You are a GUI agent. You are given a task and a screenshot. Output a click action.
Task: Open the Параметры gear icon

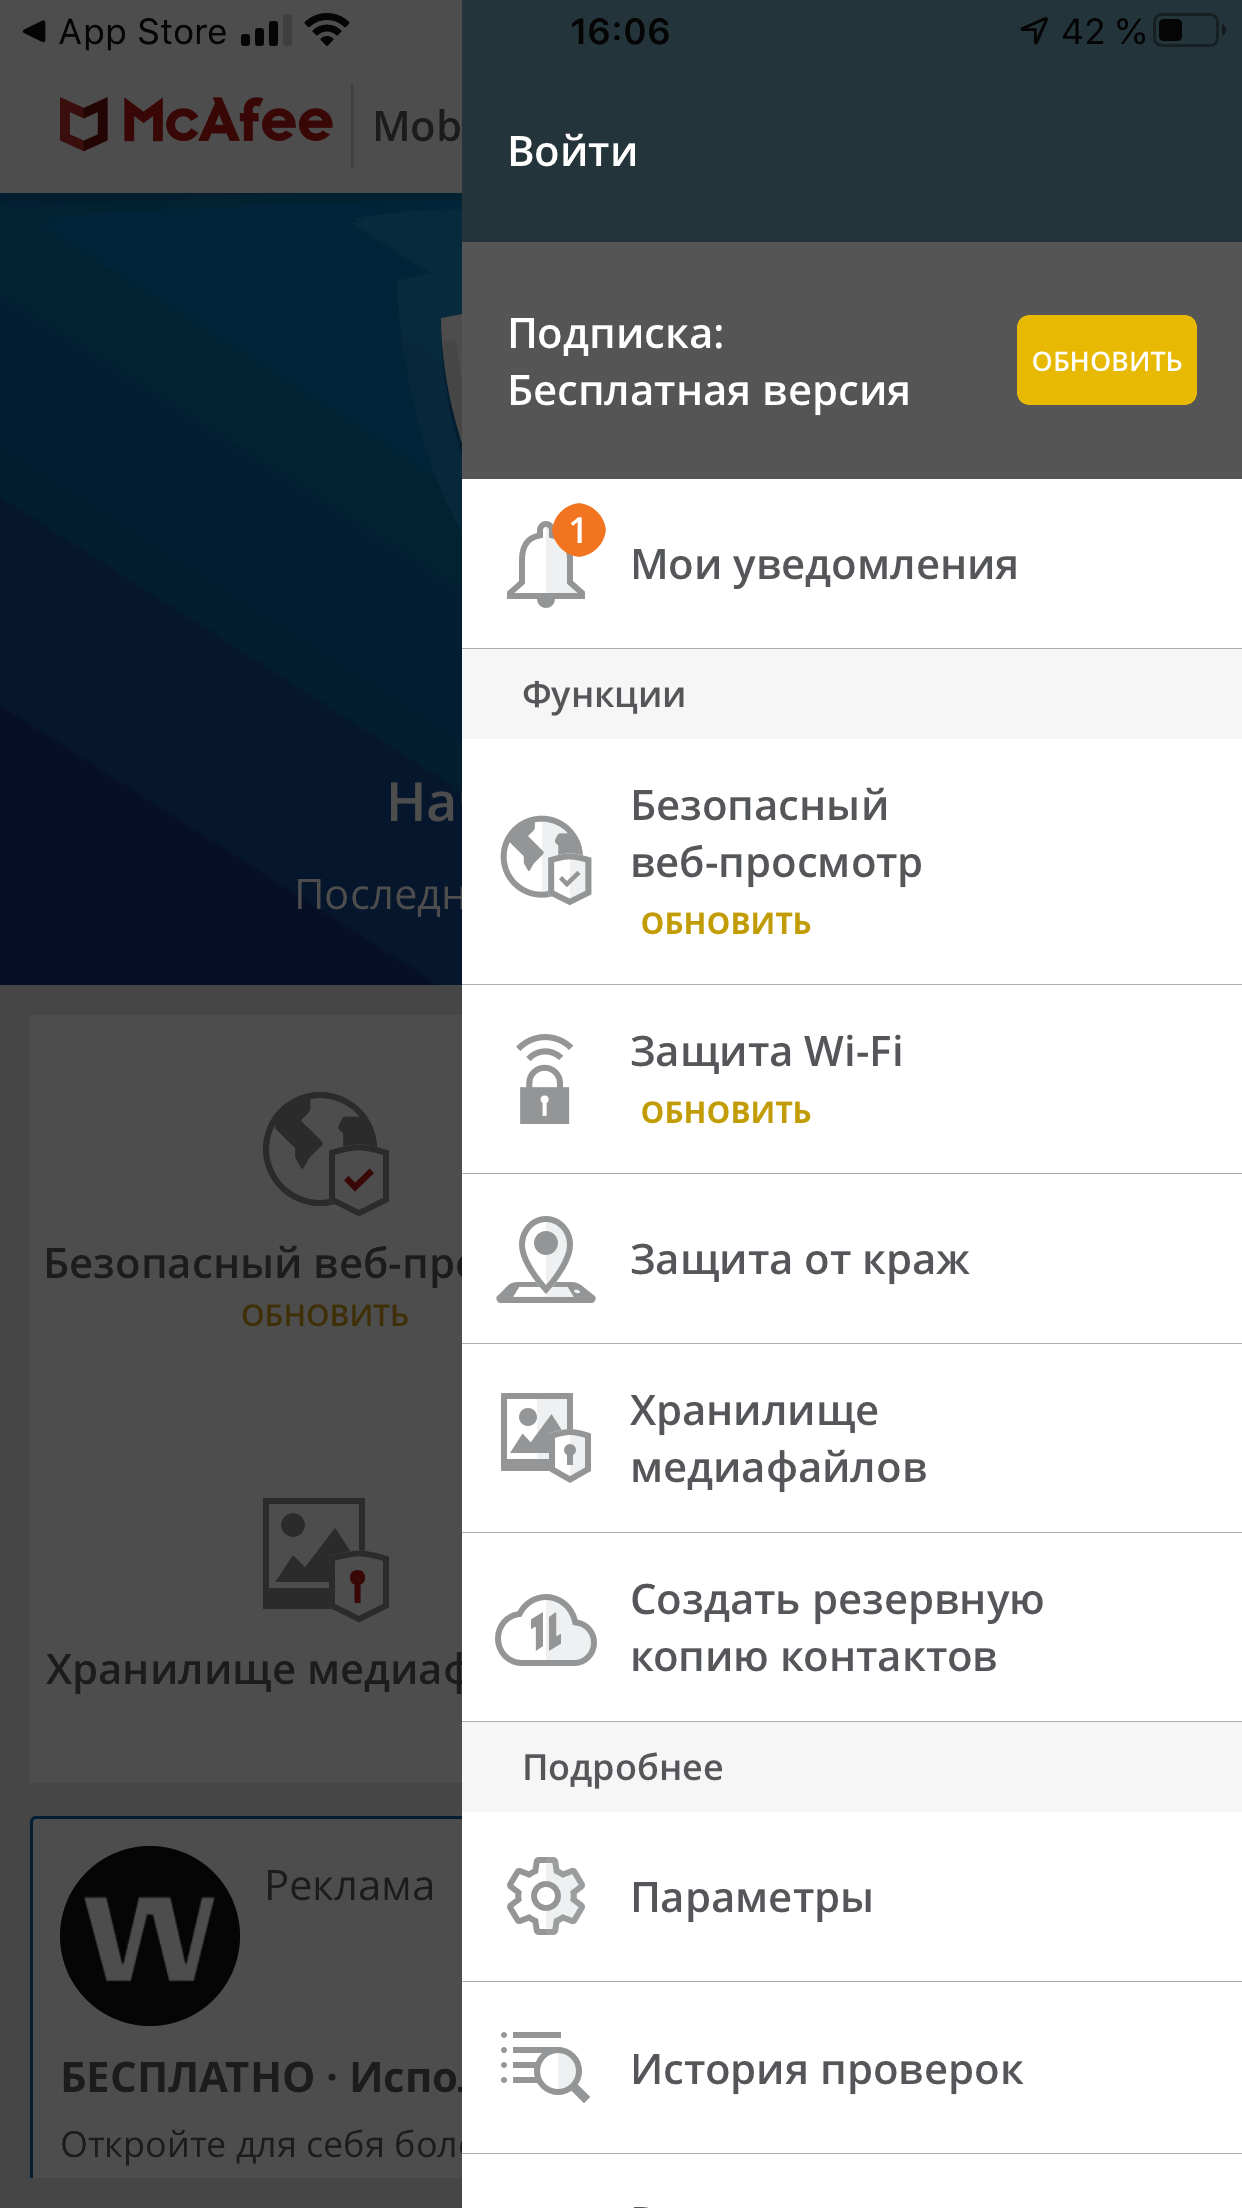[546, 1896]
